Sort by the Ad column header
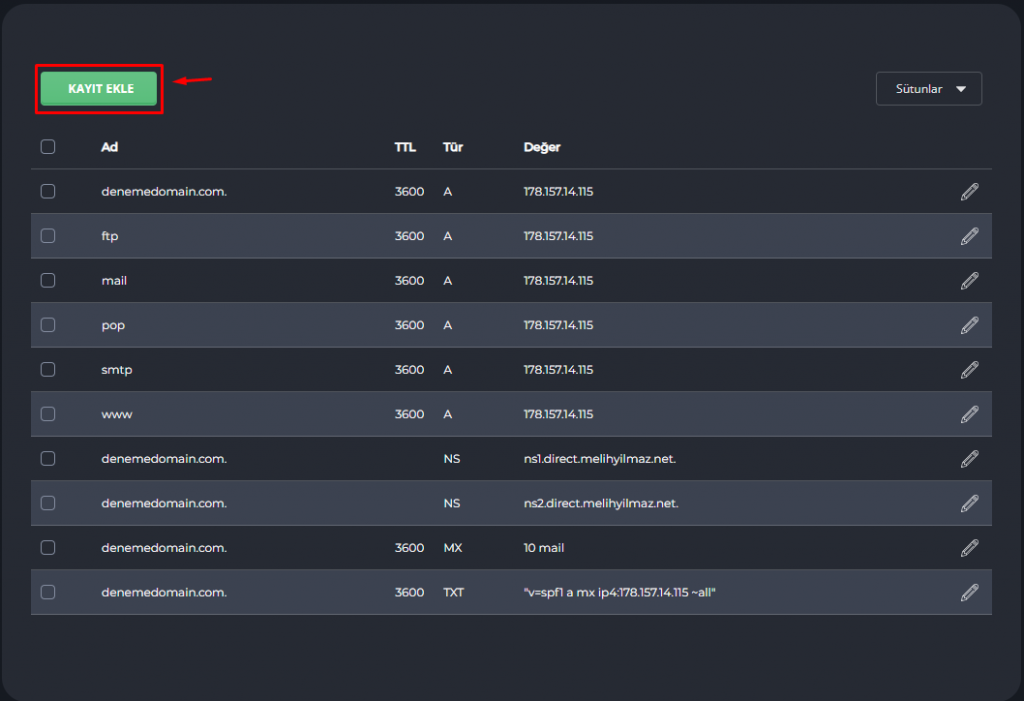The width and height of the screenshot is (1024, 701). [110, 147]
